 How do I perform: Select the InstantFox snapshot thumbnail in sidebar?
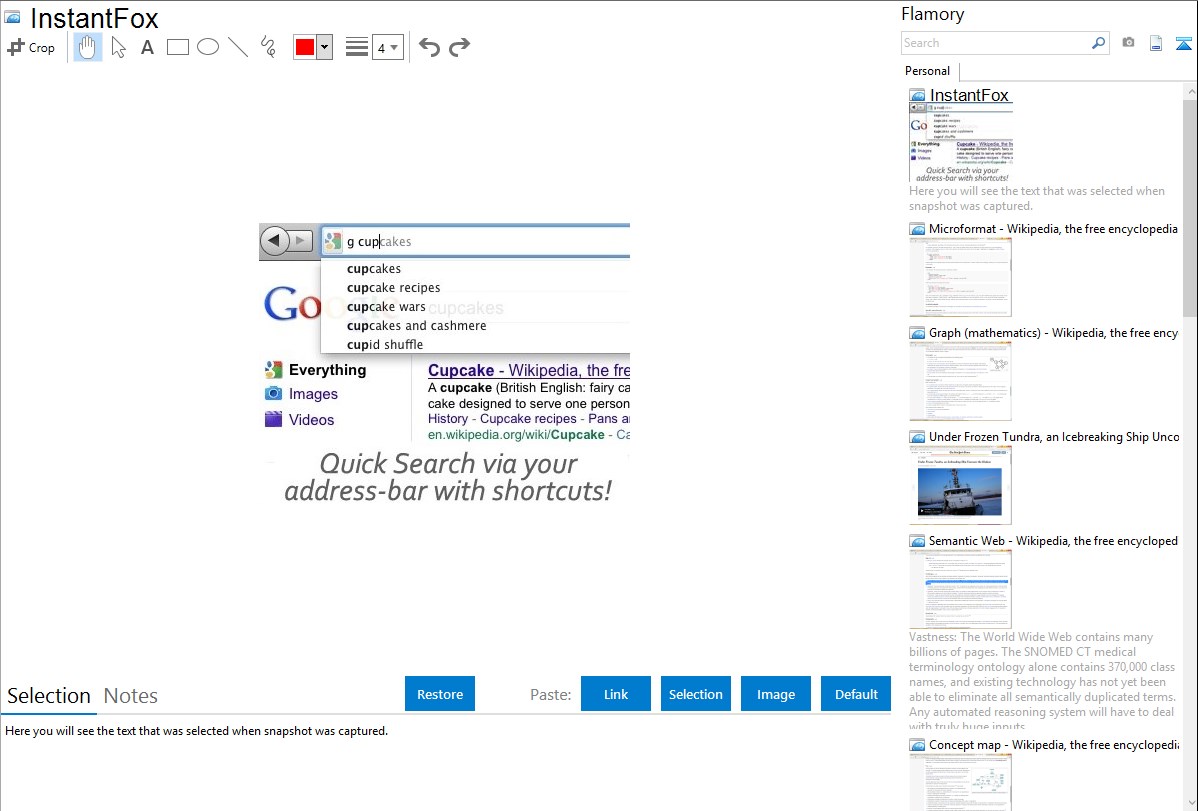tap(961, 144)
